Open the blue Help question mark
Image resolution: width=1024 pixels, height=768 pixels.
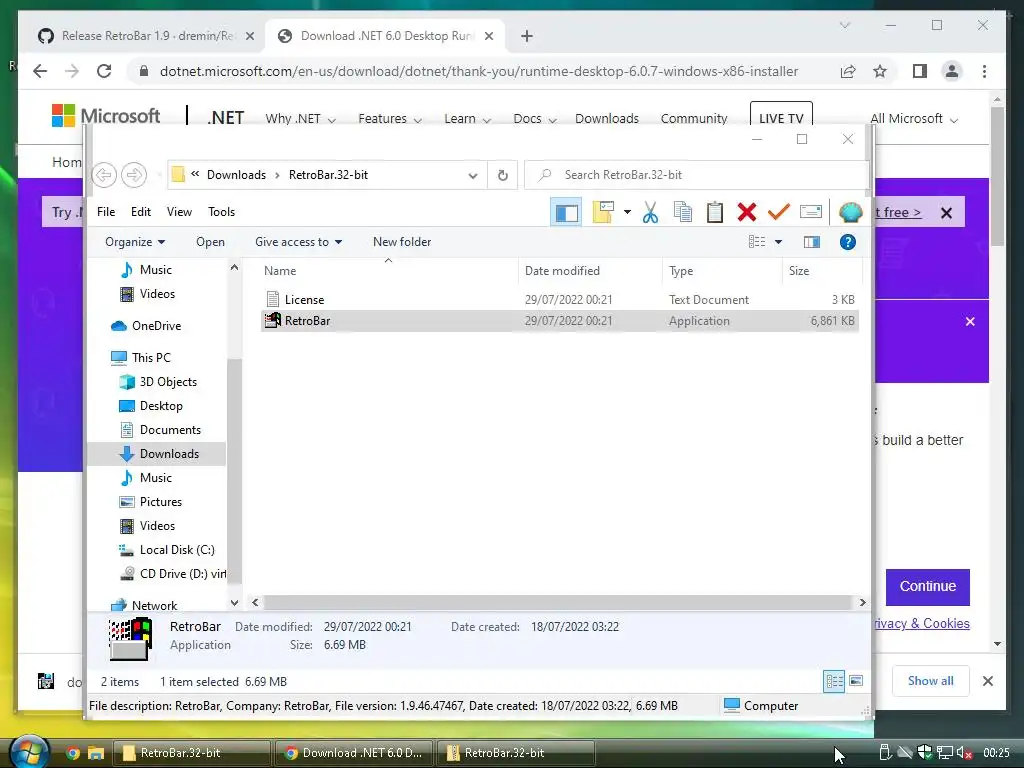848,242
